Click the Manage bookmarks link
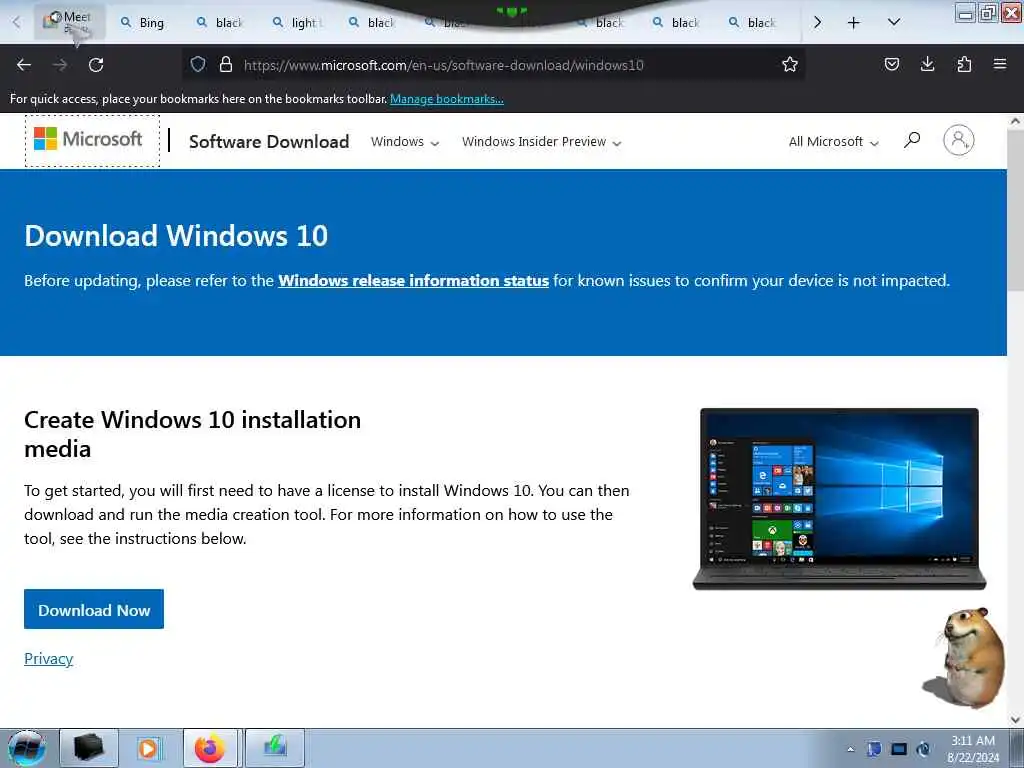This screenshot has width=1024, height=768. [447, 99]
